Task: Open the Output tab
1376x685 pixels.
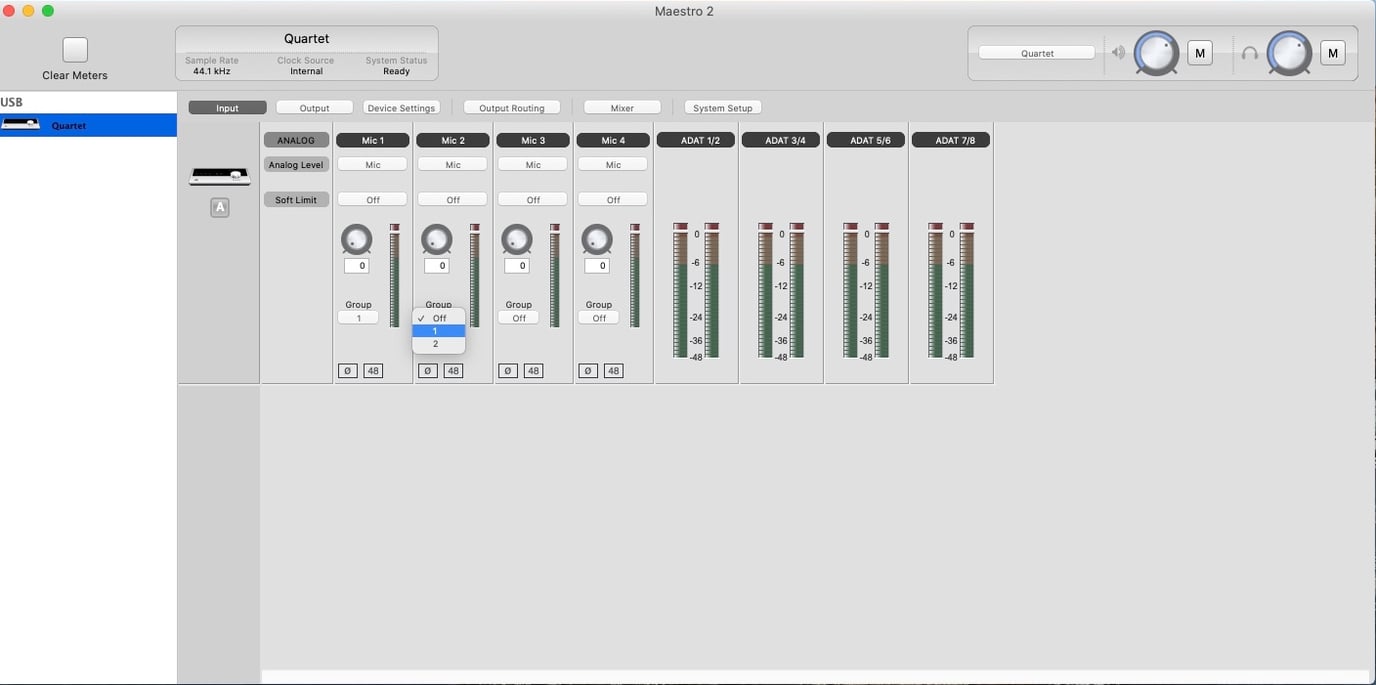Action: click(314, 108)
